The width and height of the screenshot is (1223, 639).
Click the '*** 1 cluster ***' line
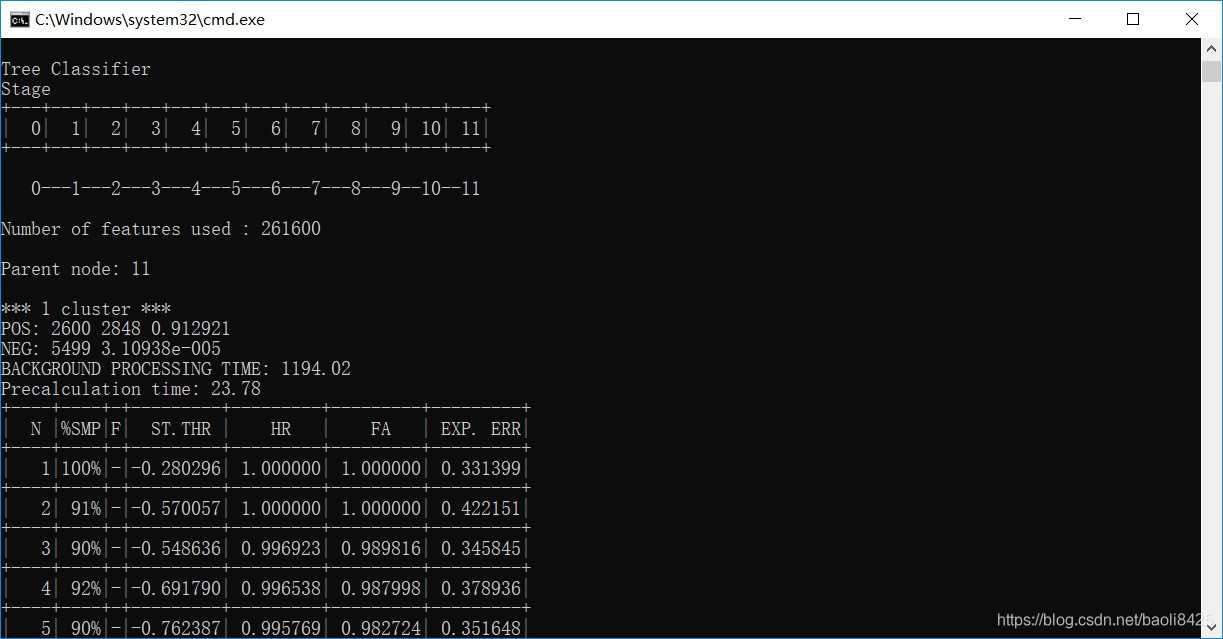[86, 309]
